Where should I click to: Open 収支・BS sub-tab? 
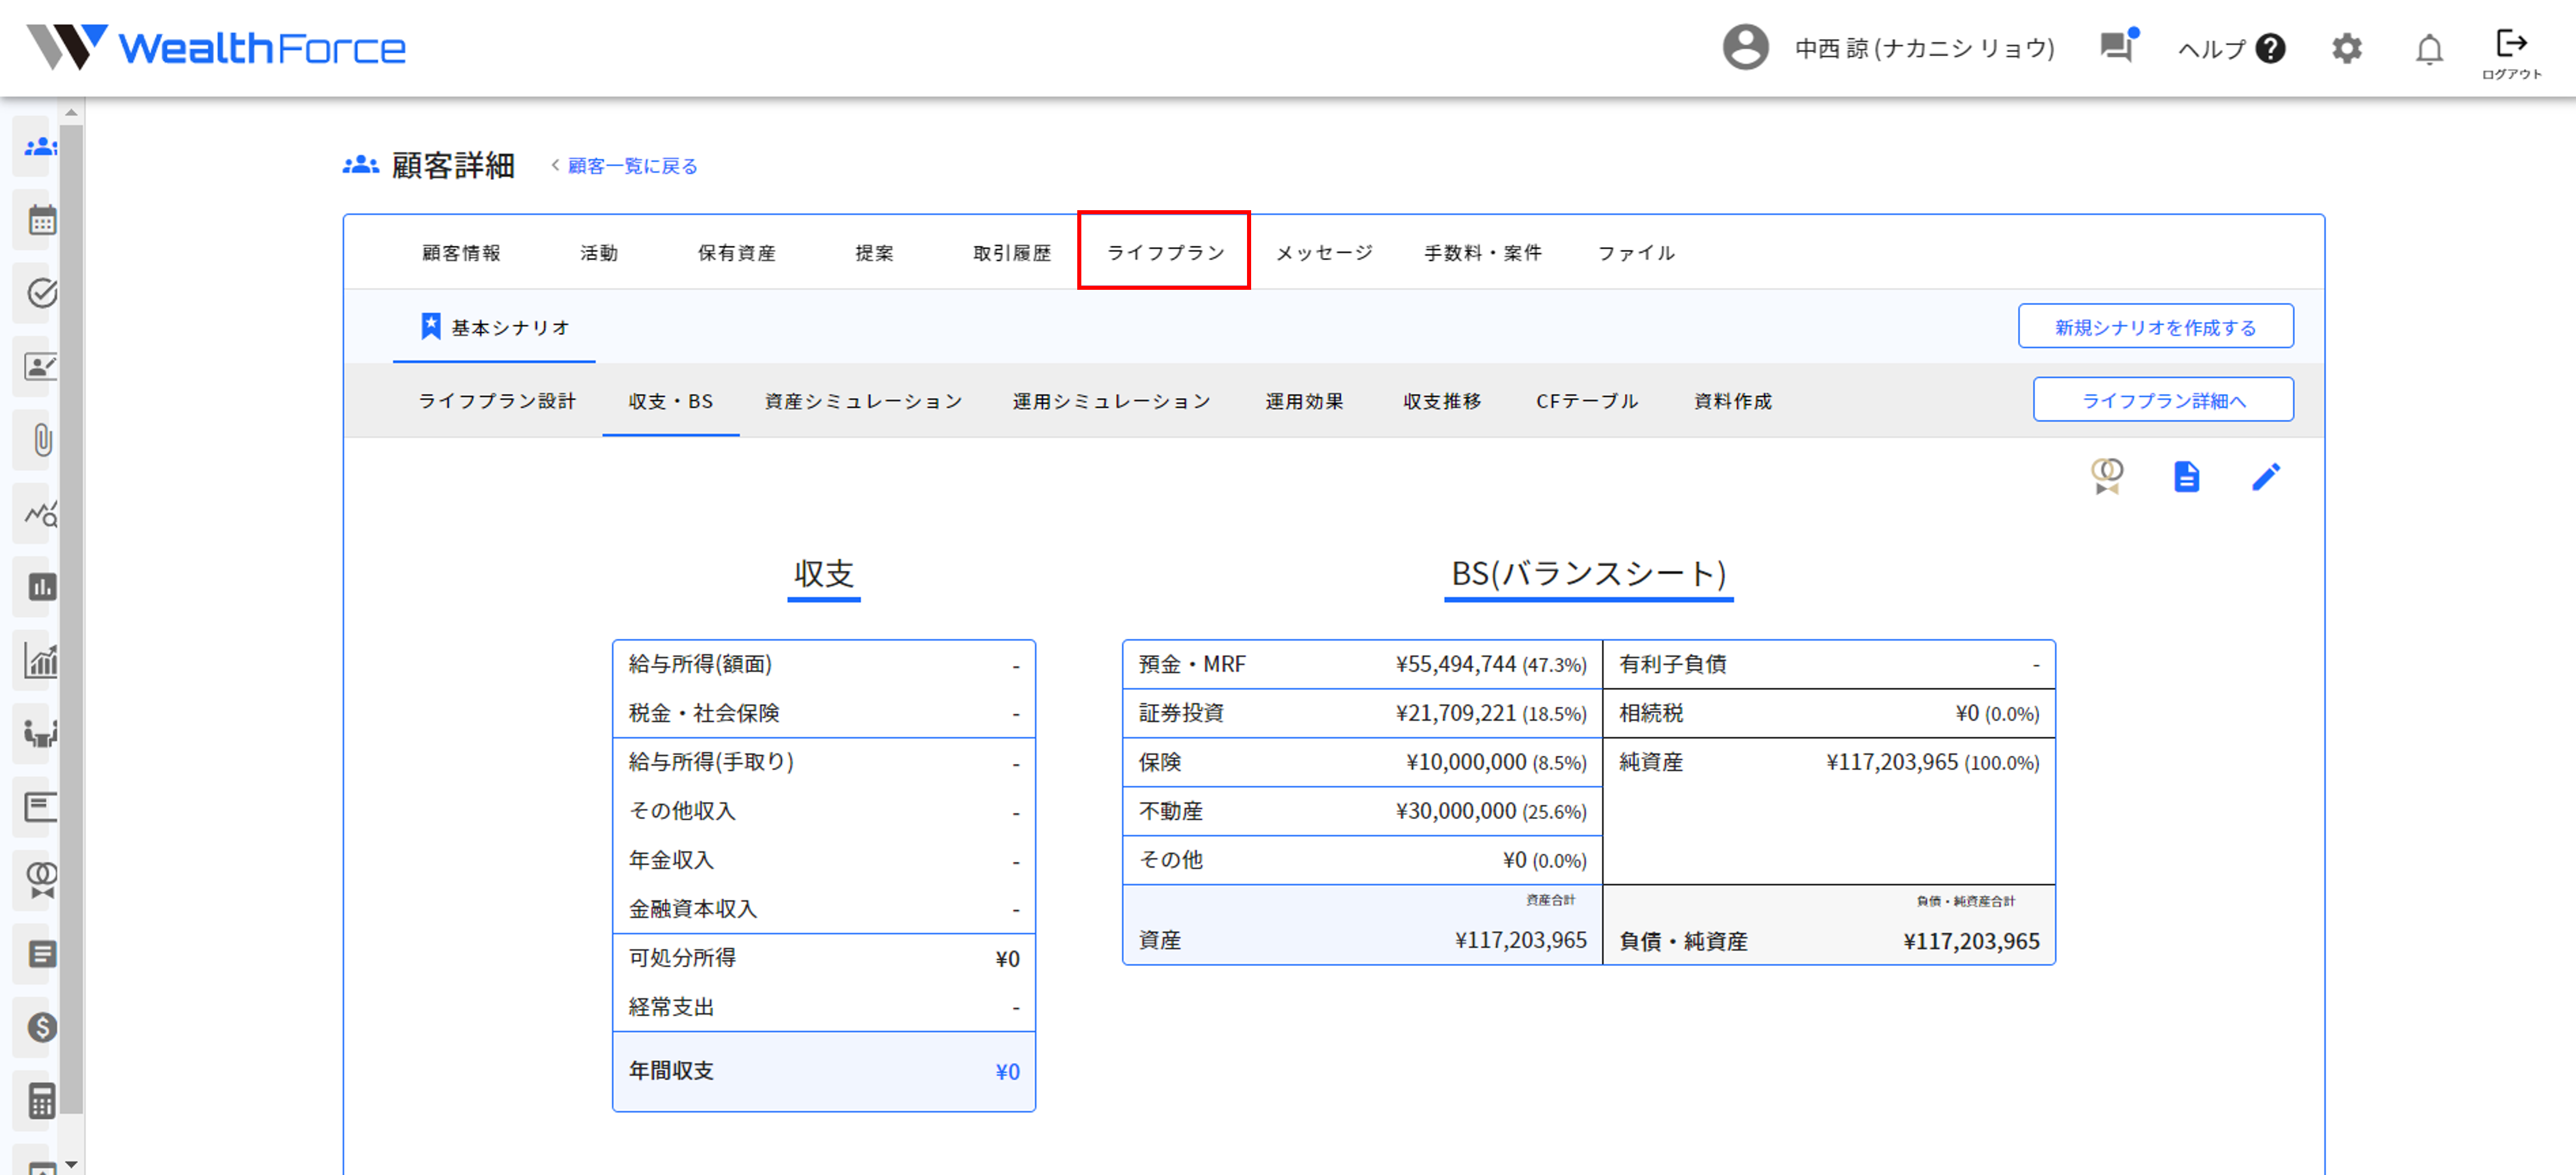[x=671, y=401]
